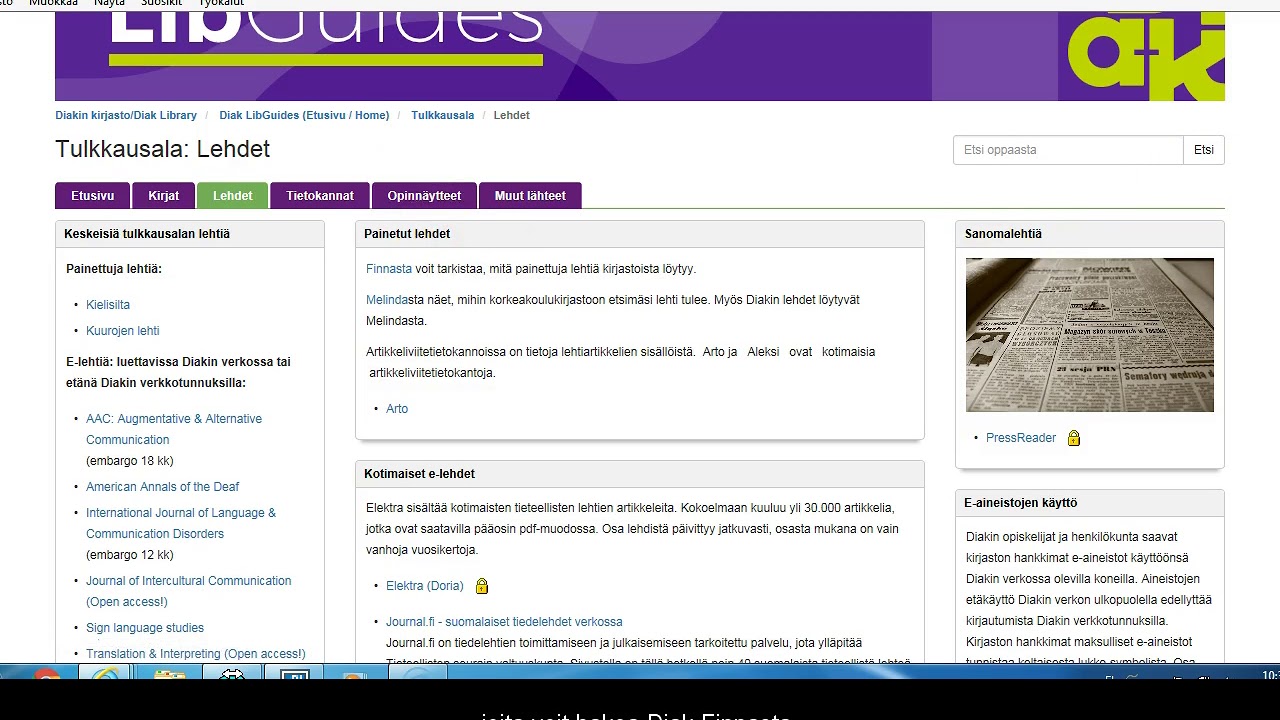Viewport: 1280px width, 720px height.
Task: Open the Tietokannat tab
Action: click(x=320, y=196)
